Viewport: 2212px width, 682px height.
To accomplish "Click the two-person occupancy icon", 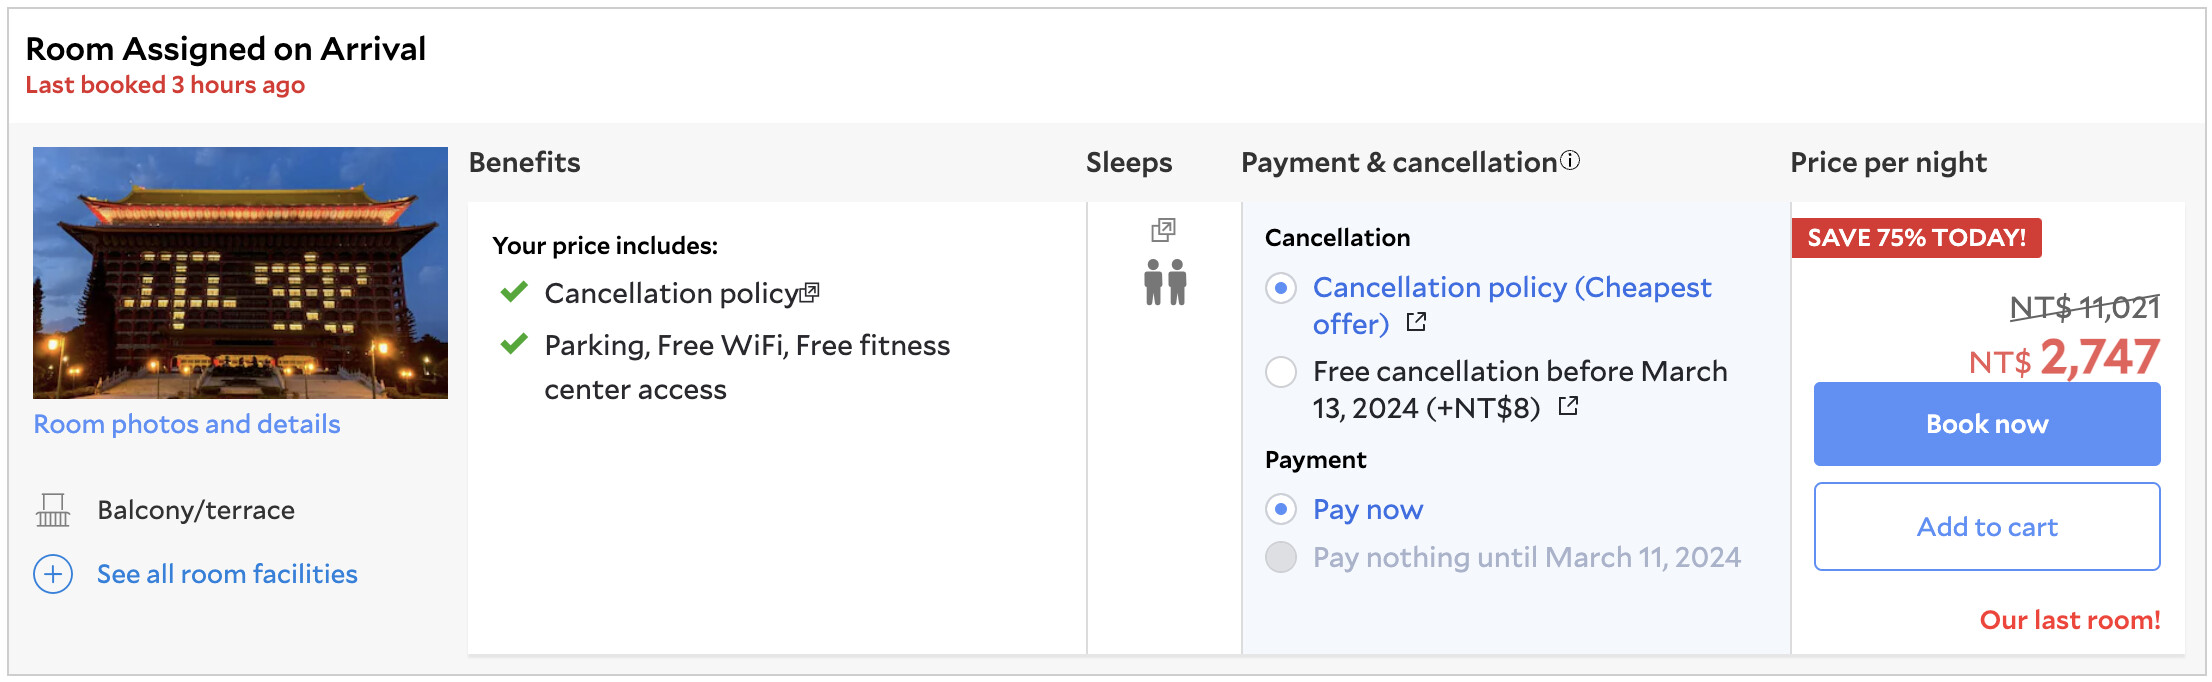I will pos(1165,282).
